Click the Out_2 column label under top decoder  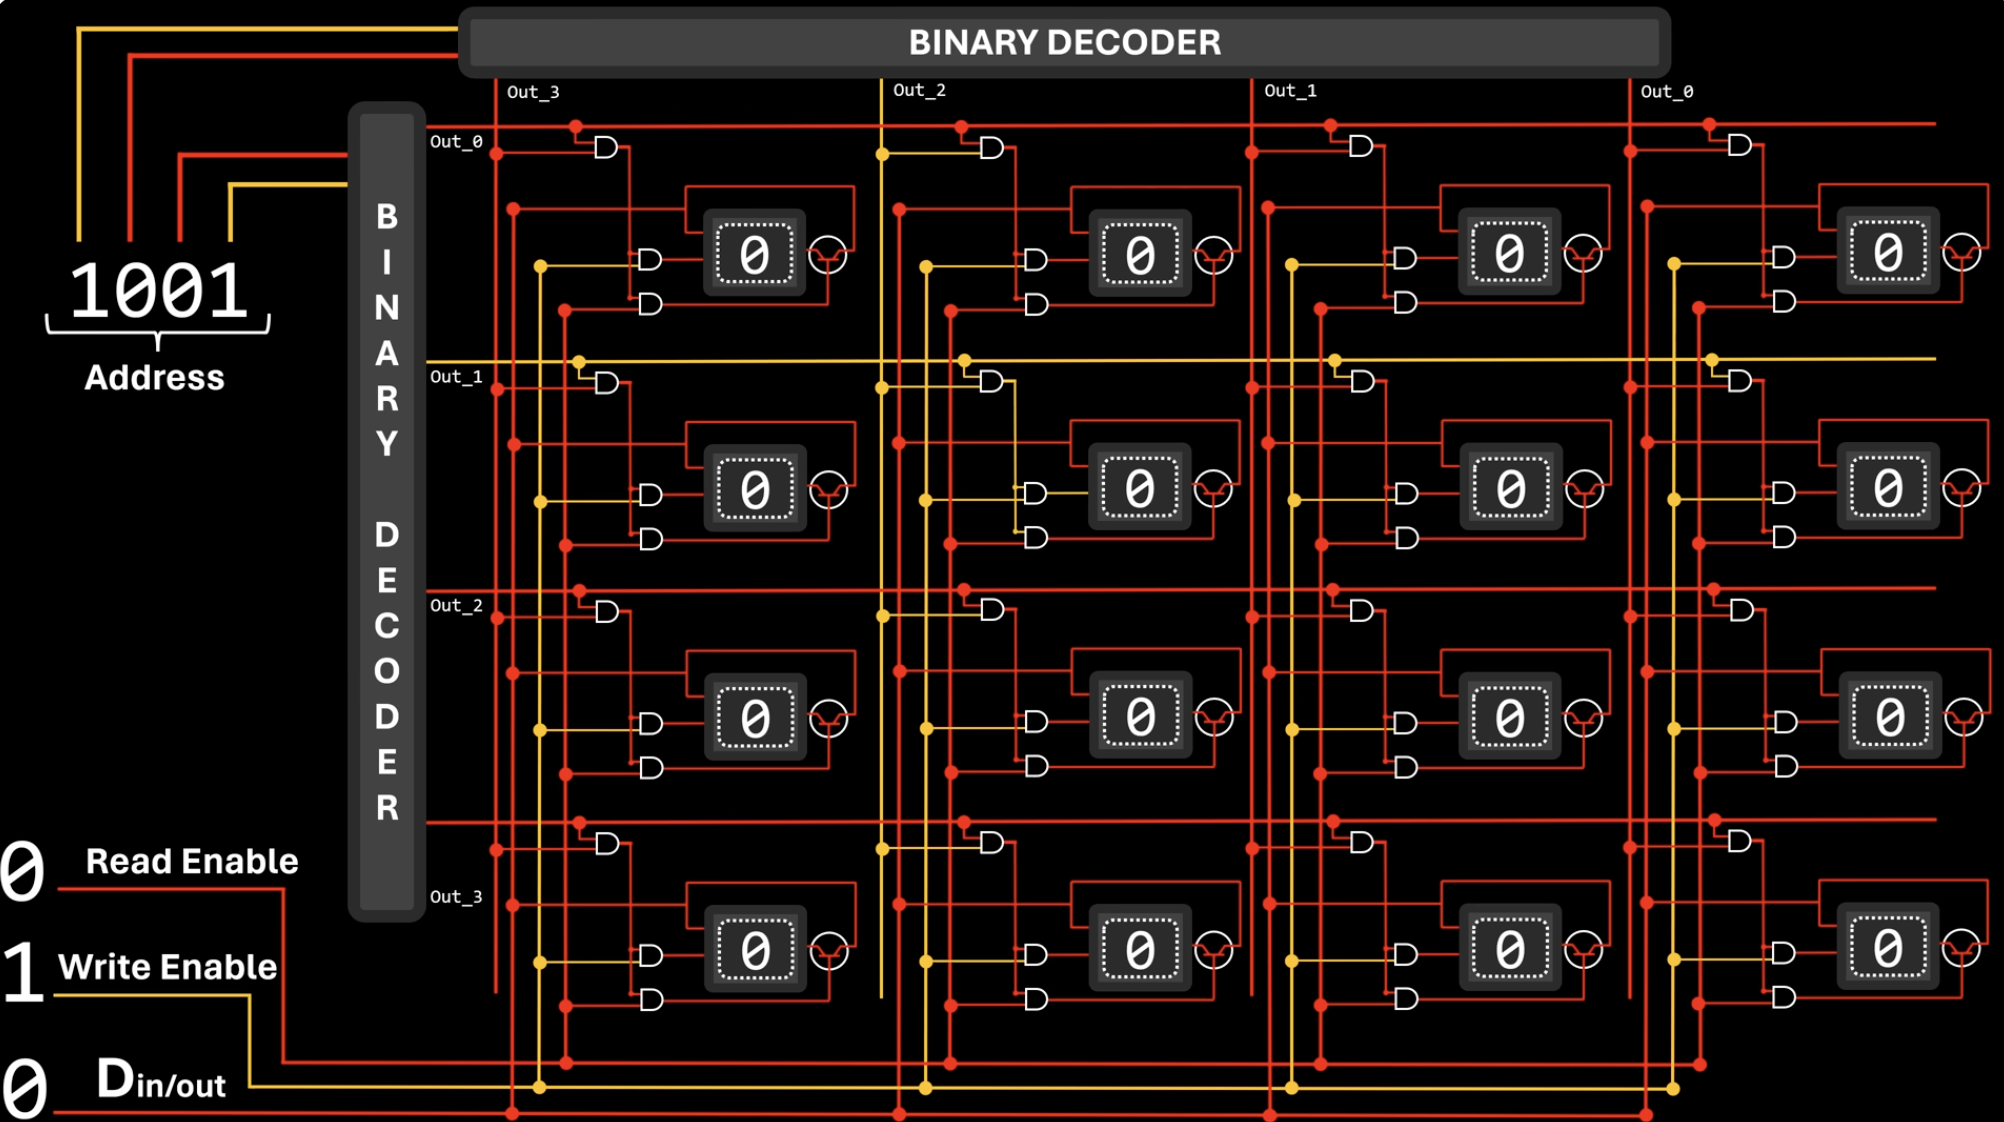point(919,90)
